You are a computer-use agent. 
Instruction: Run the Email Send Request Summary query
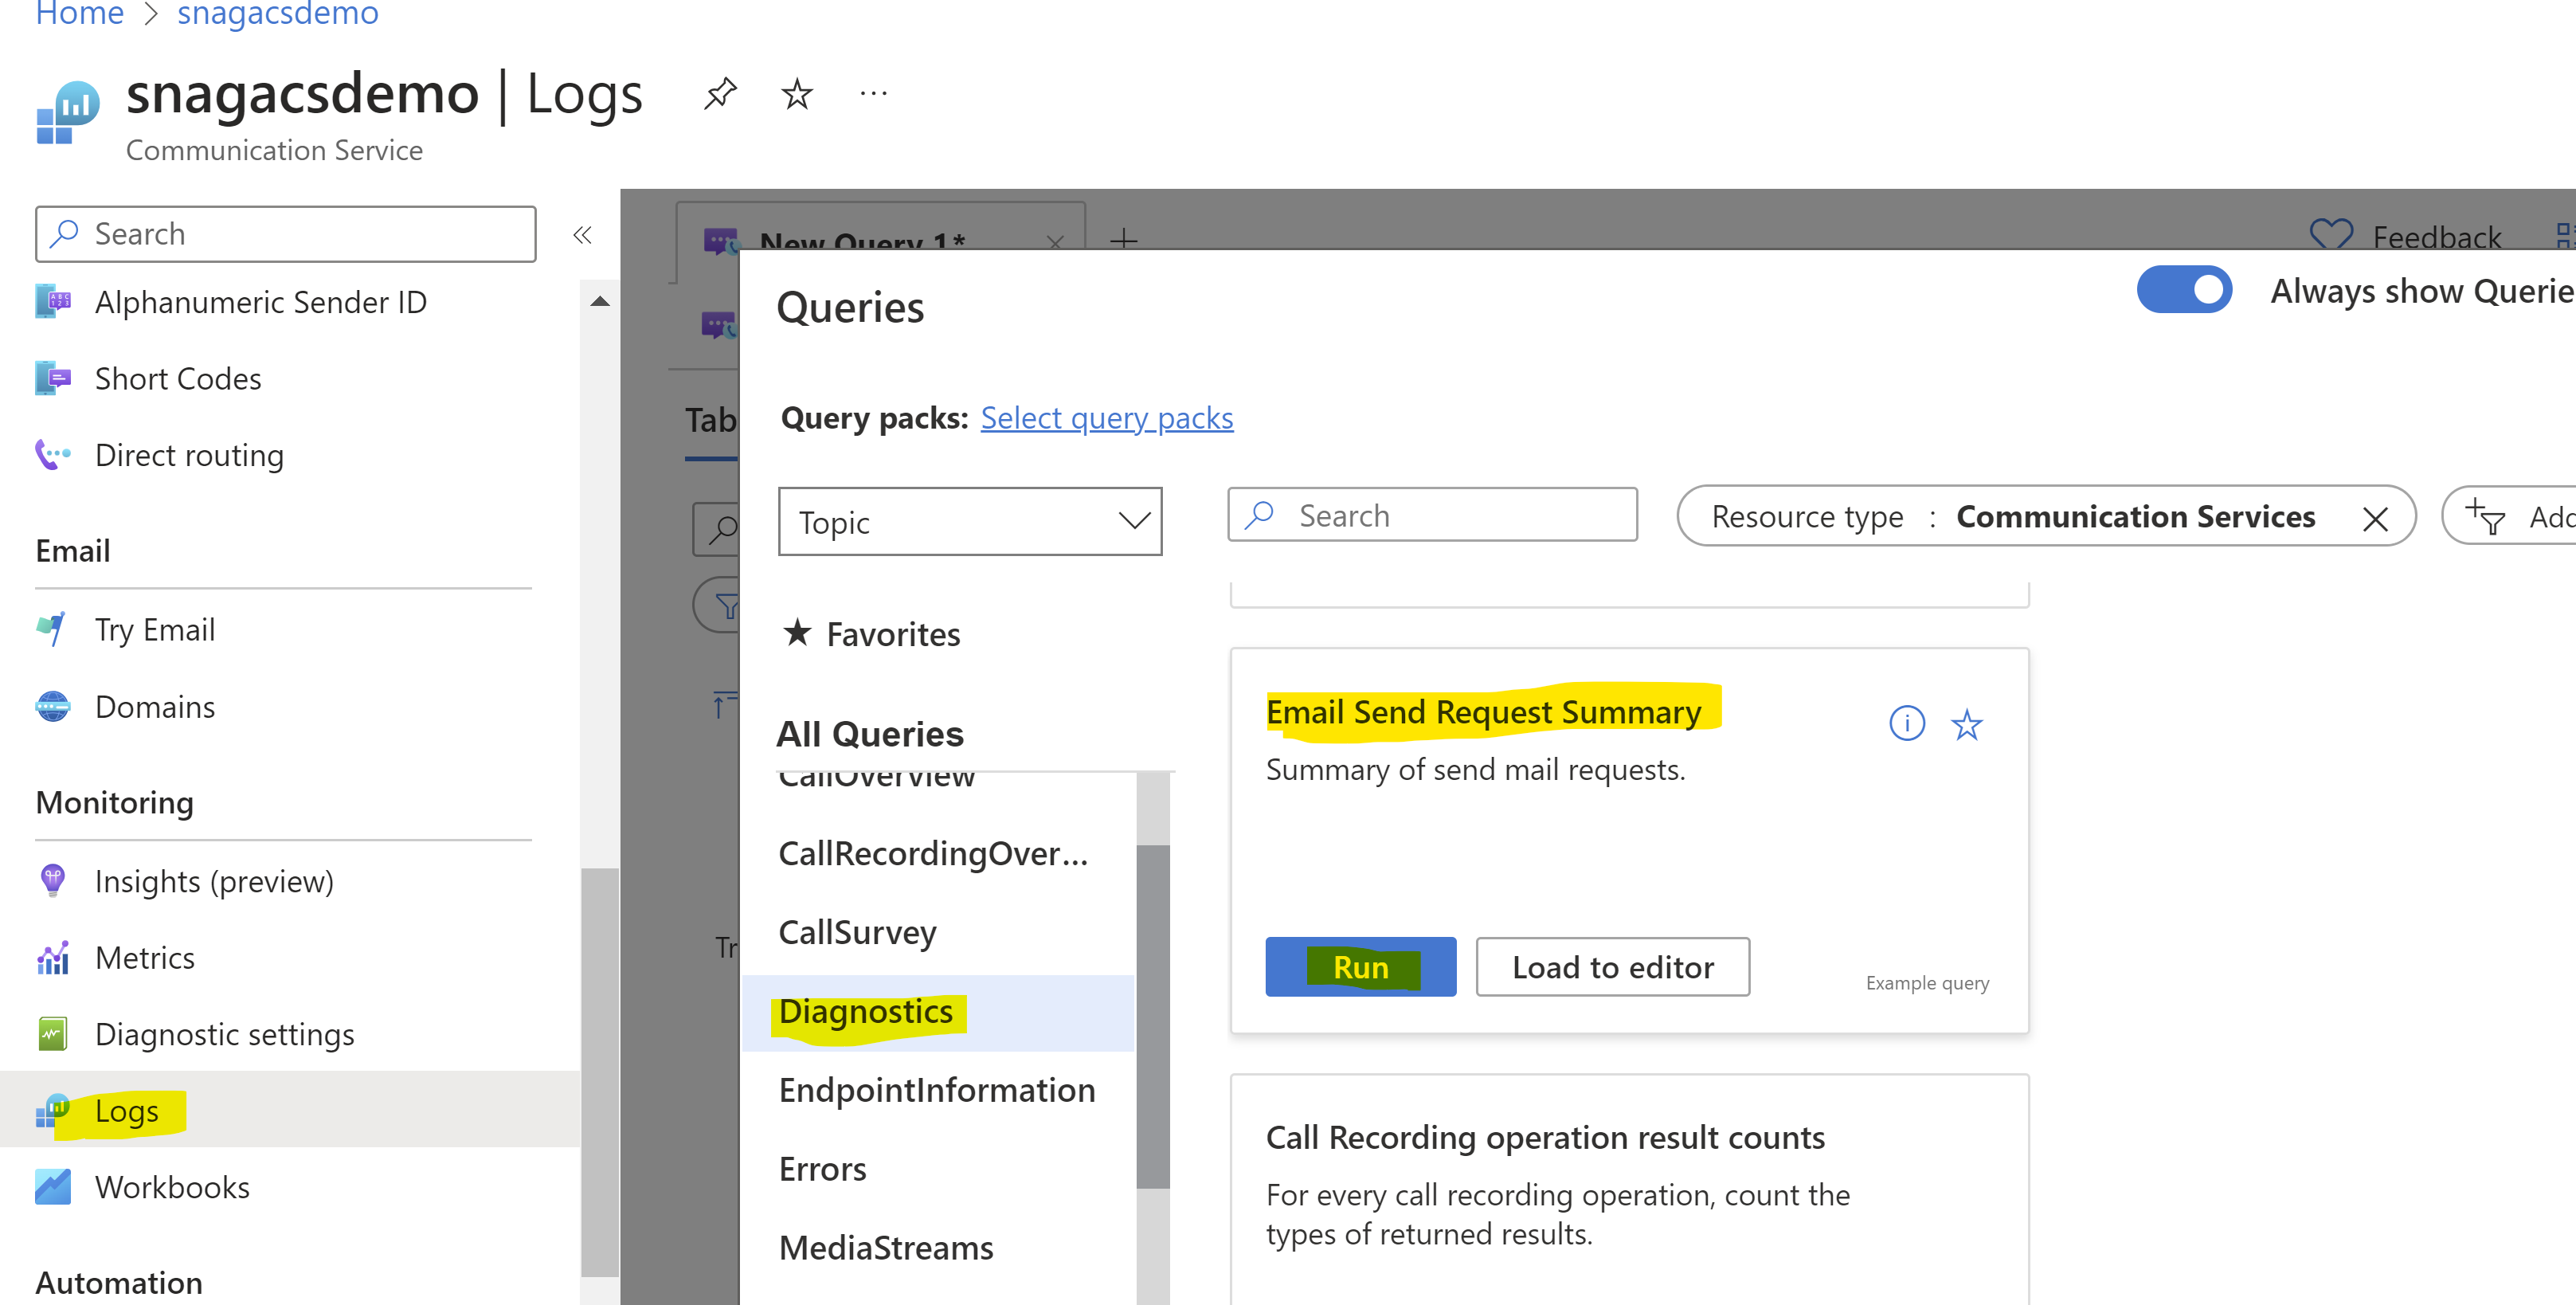[1360, 967]
